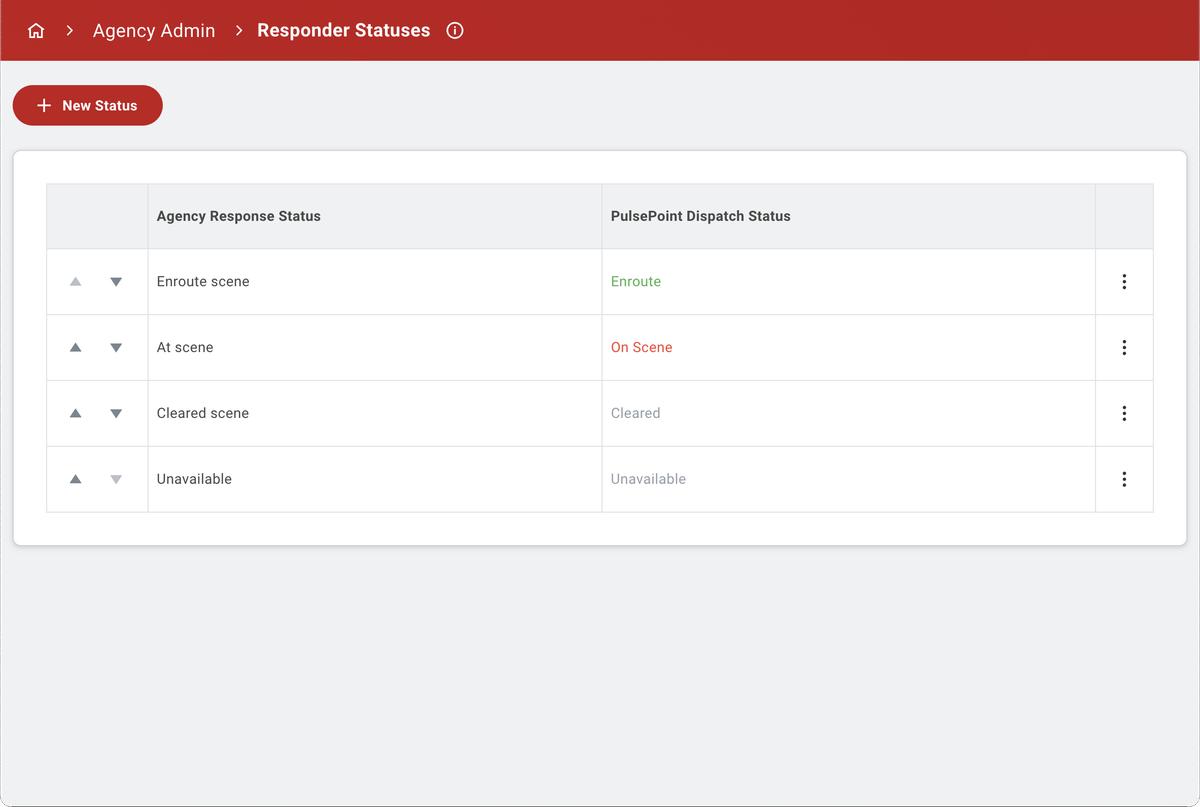
Task: Open the options menu for Cleared scene
Action: click(x=1124, y=413)
